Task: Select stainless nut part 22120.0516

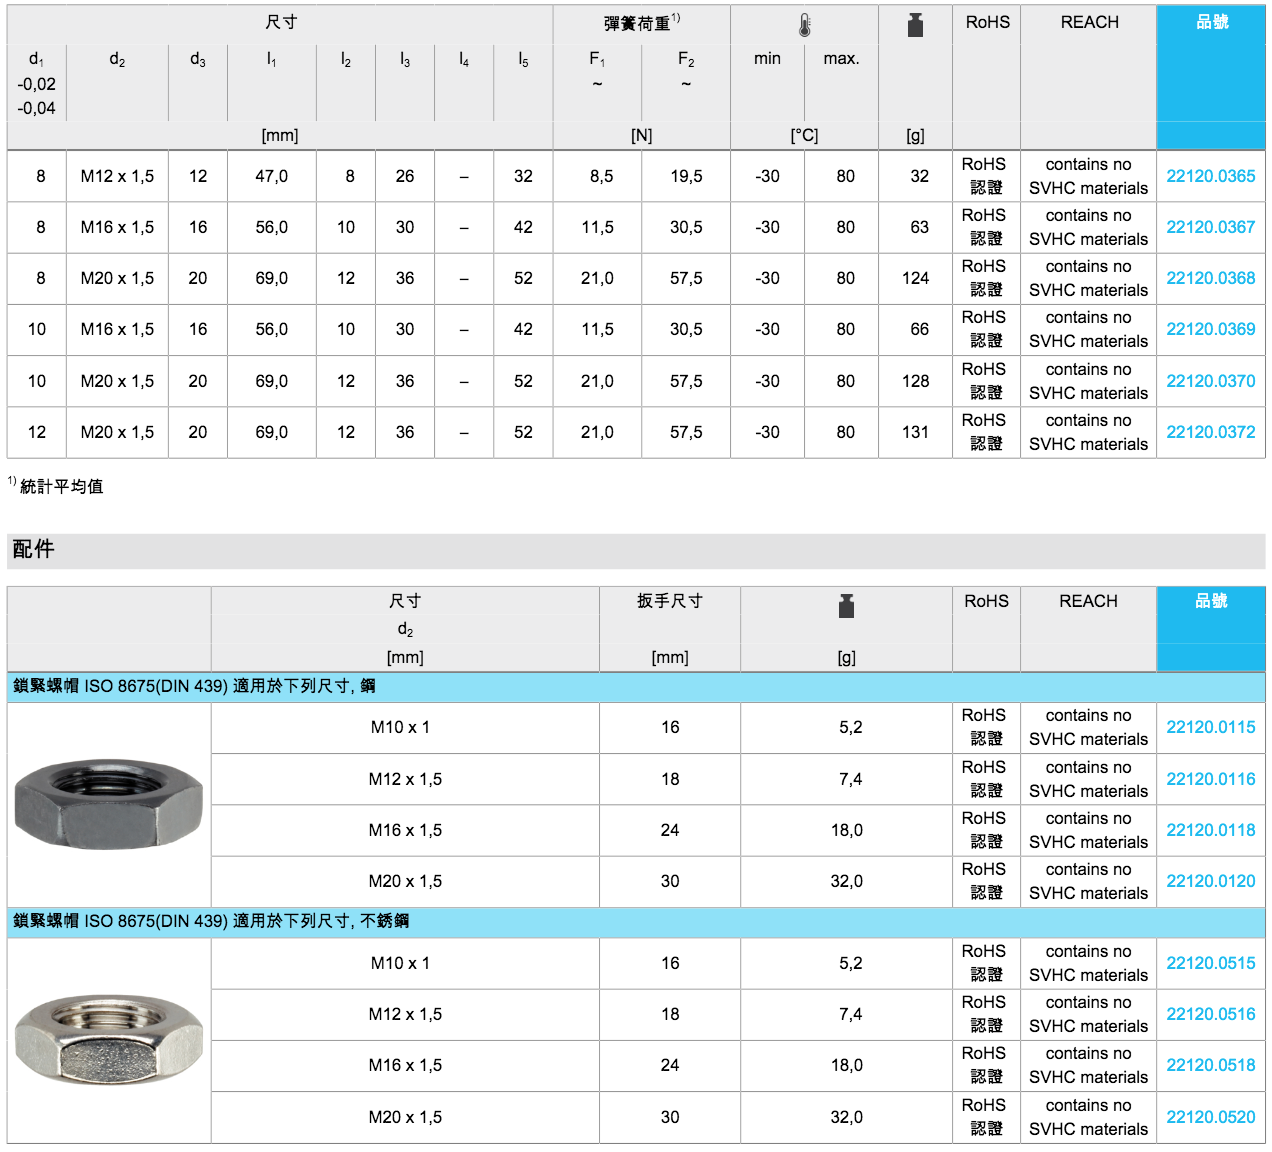Action: tap(1210, 1014)
